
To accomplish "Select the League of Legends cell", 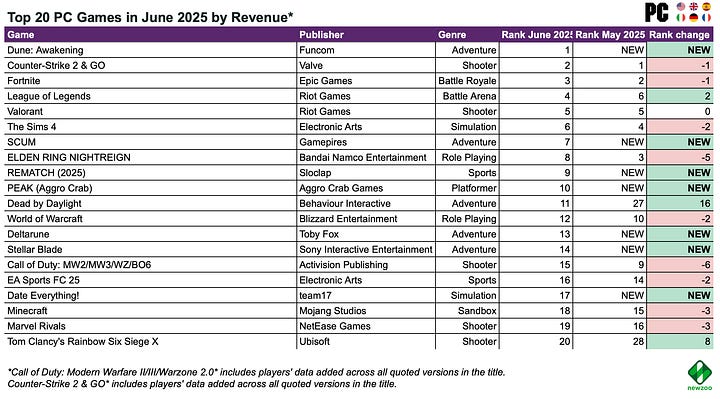I will [151, 96].
